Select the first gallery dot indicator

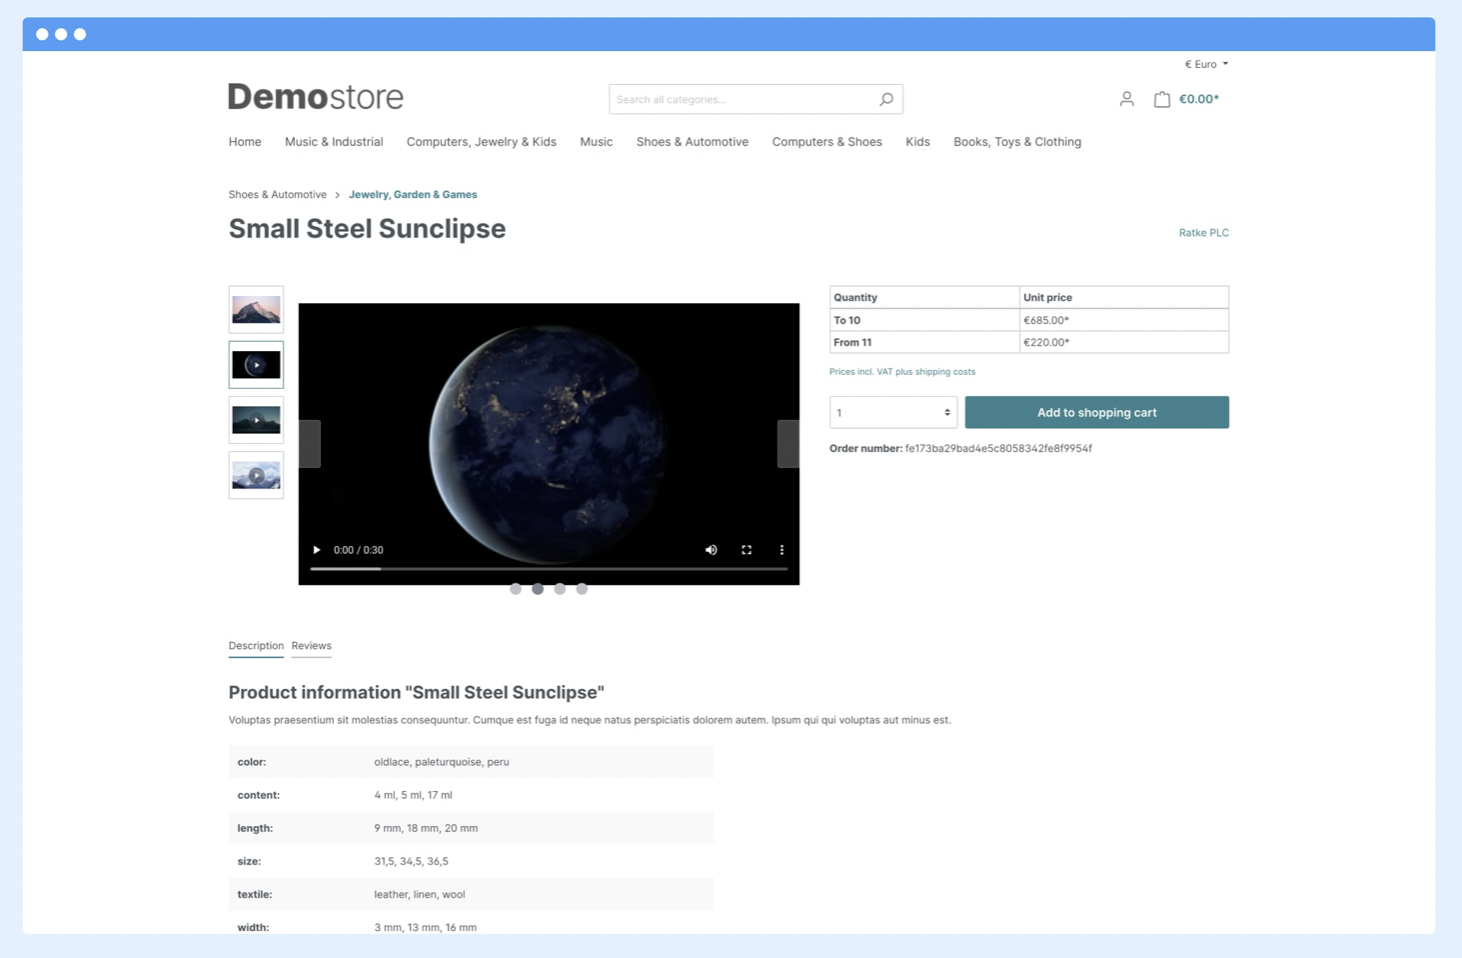(516, 589)
